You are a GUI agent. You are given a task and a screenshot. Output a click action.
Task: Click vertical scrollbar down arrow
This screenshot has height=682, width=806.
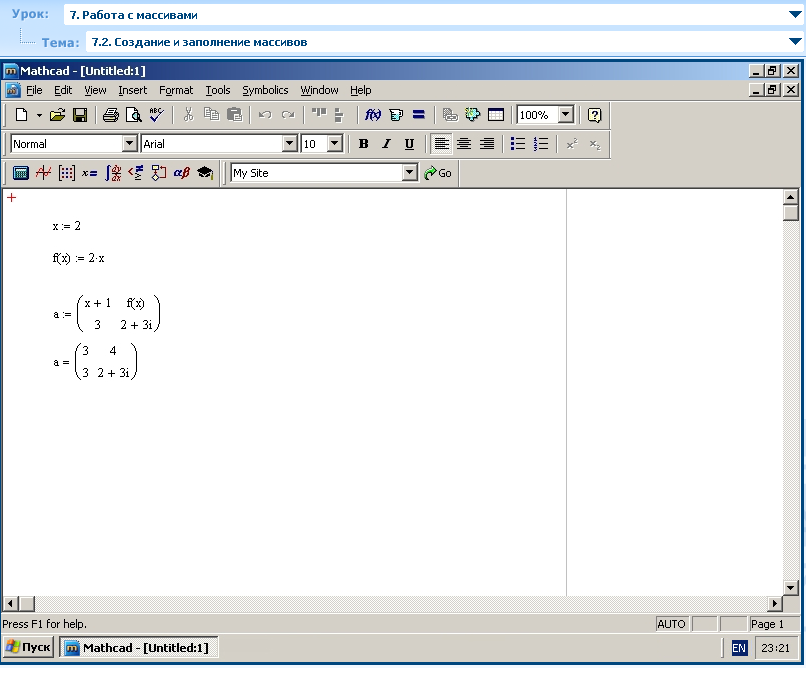(x=791, y=587)
